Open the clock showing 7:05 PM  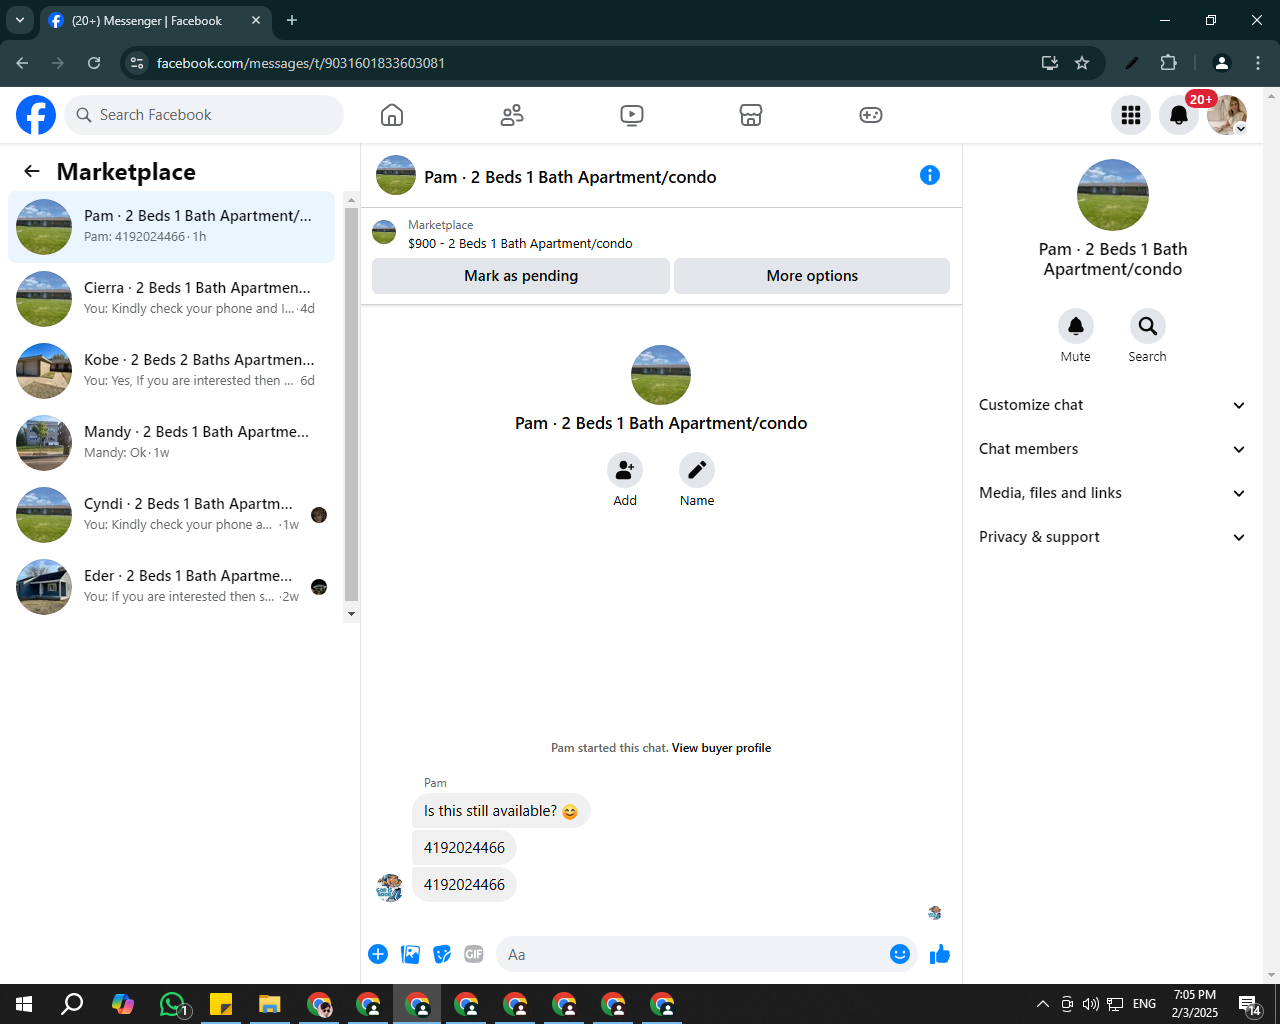(1195, 1004)
